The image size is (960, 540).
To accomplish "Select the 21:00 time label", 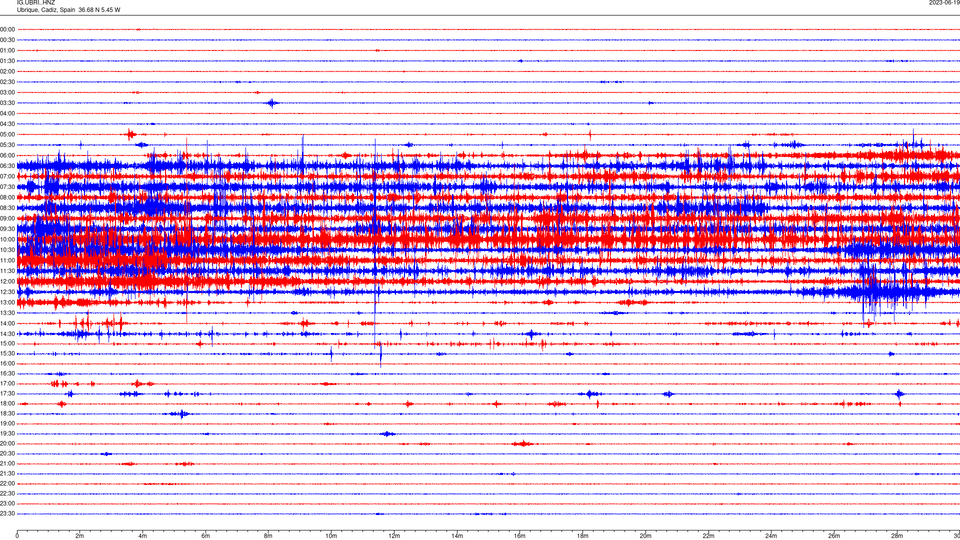I will (7, 463).
